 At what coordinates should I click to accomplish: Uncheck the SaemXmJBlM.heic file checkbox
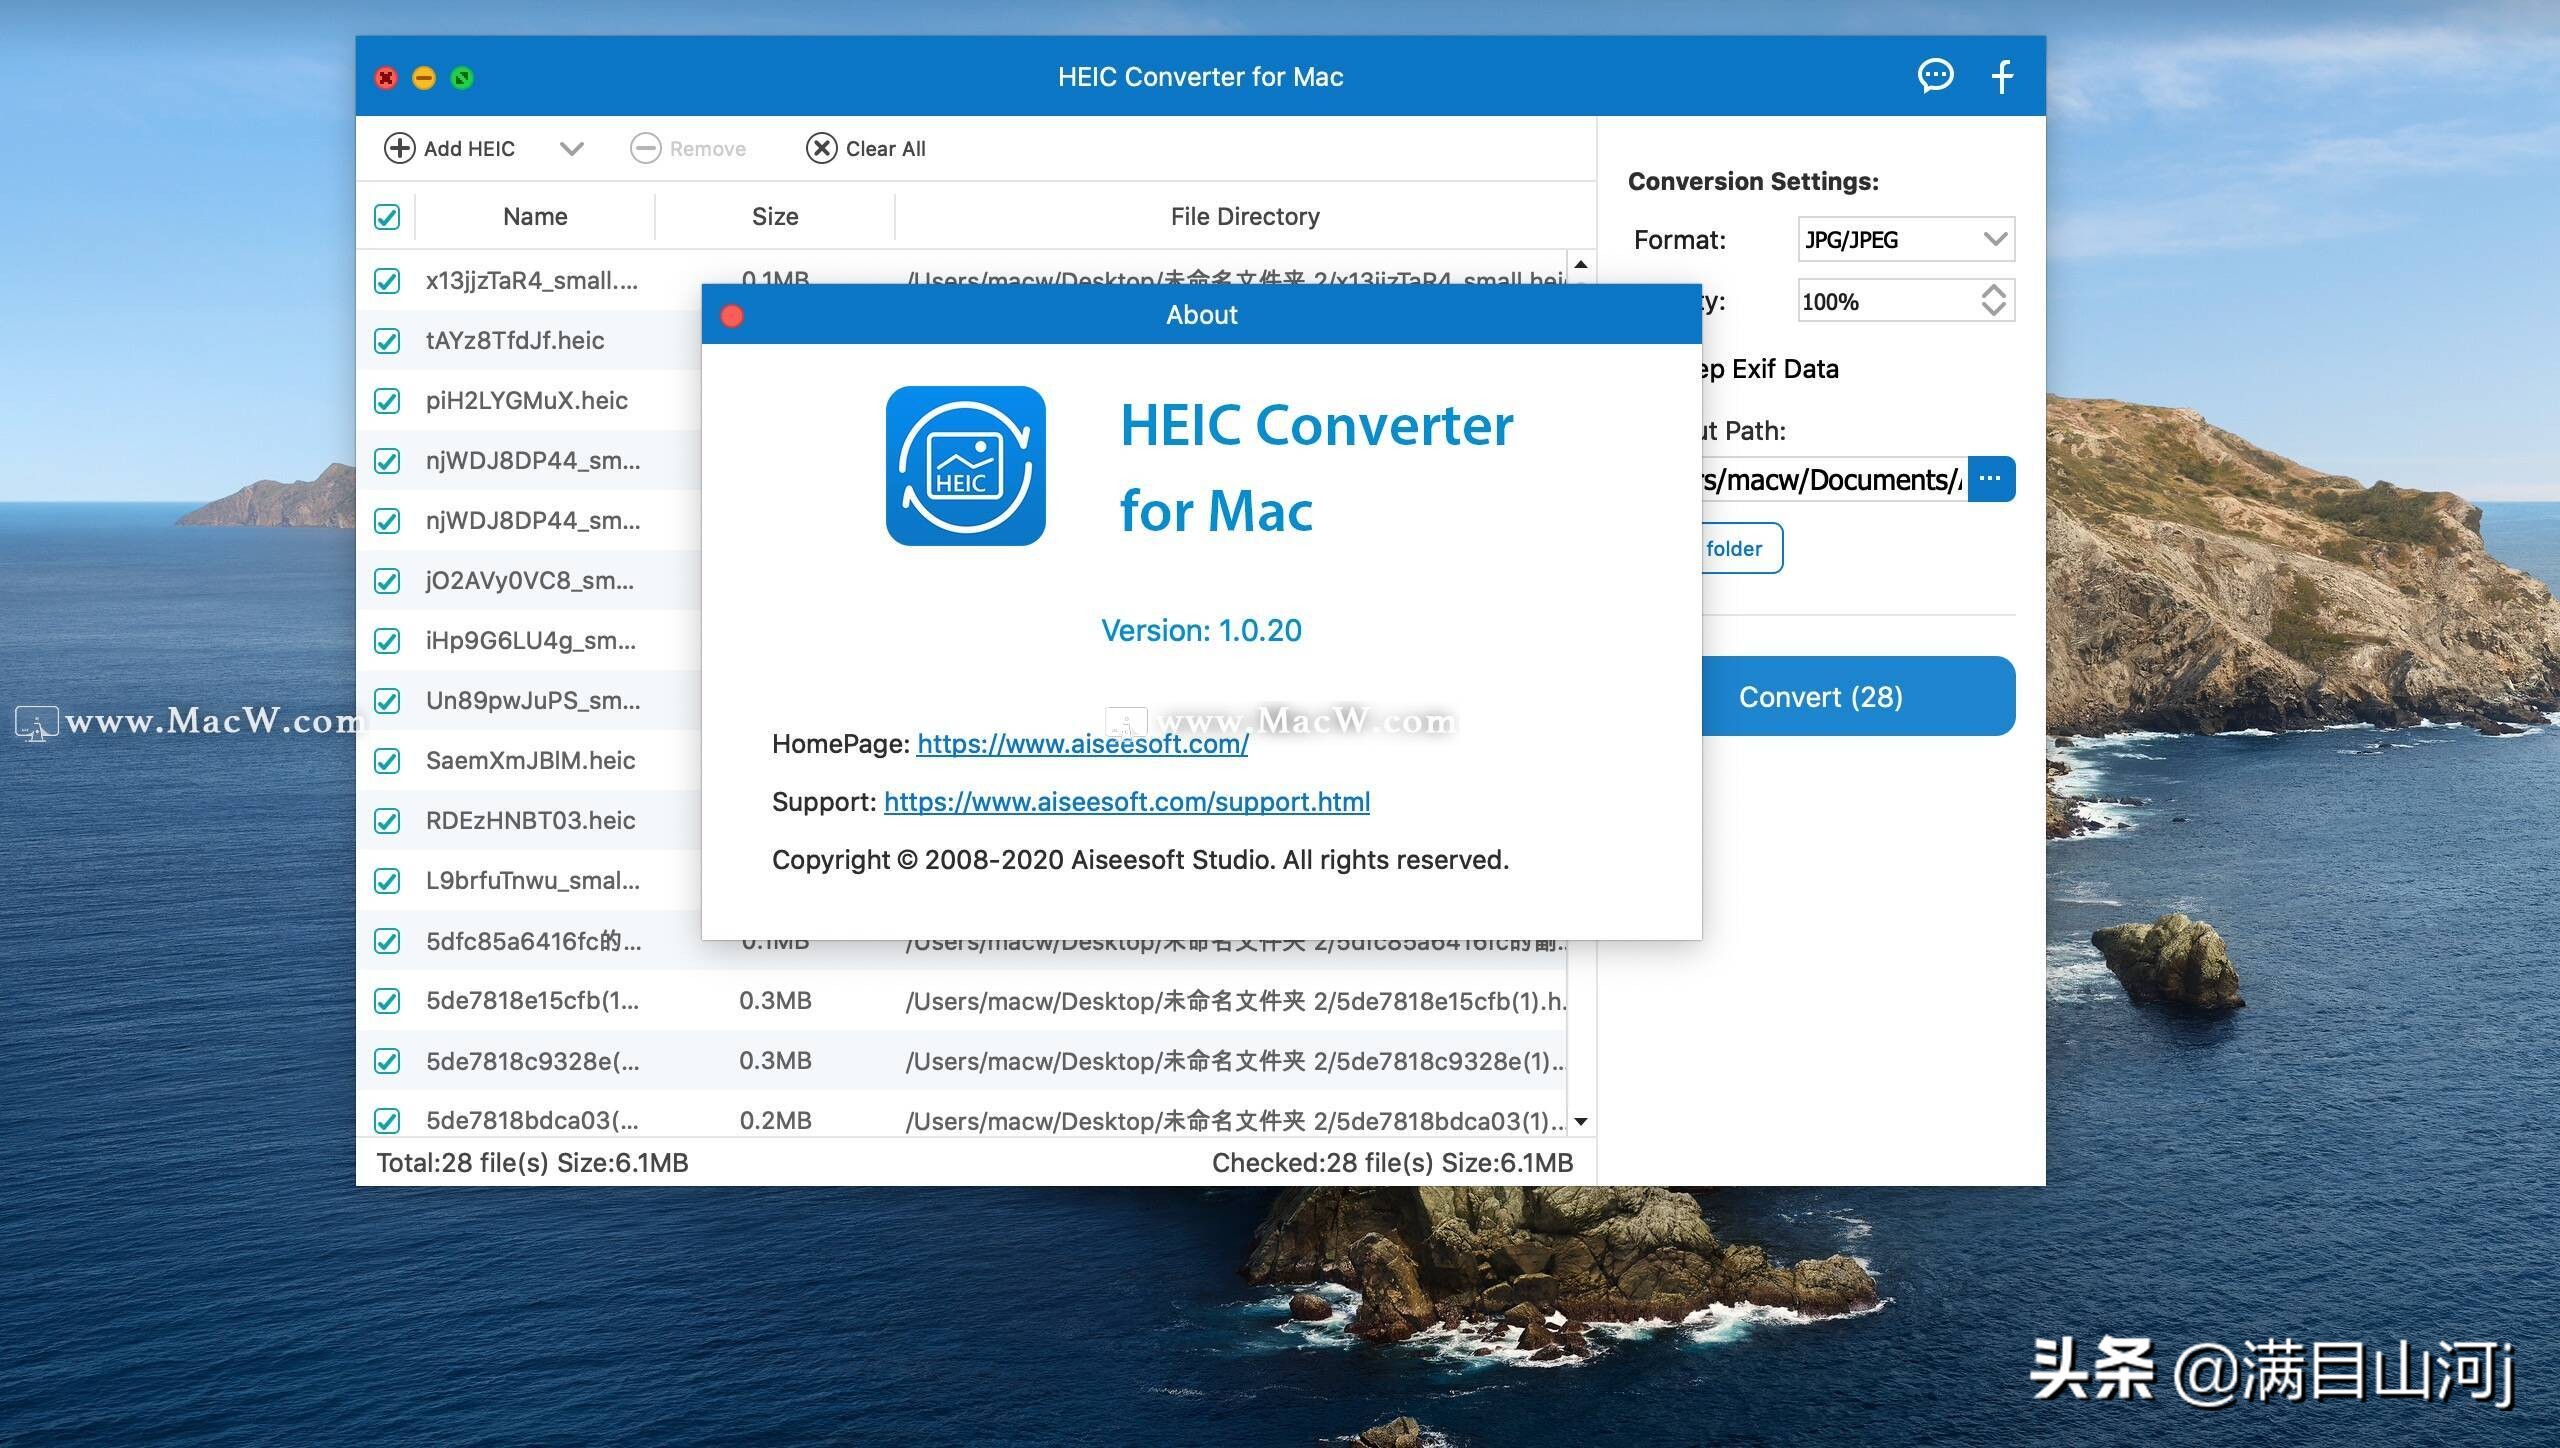[387, 761]
